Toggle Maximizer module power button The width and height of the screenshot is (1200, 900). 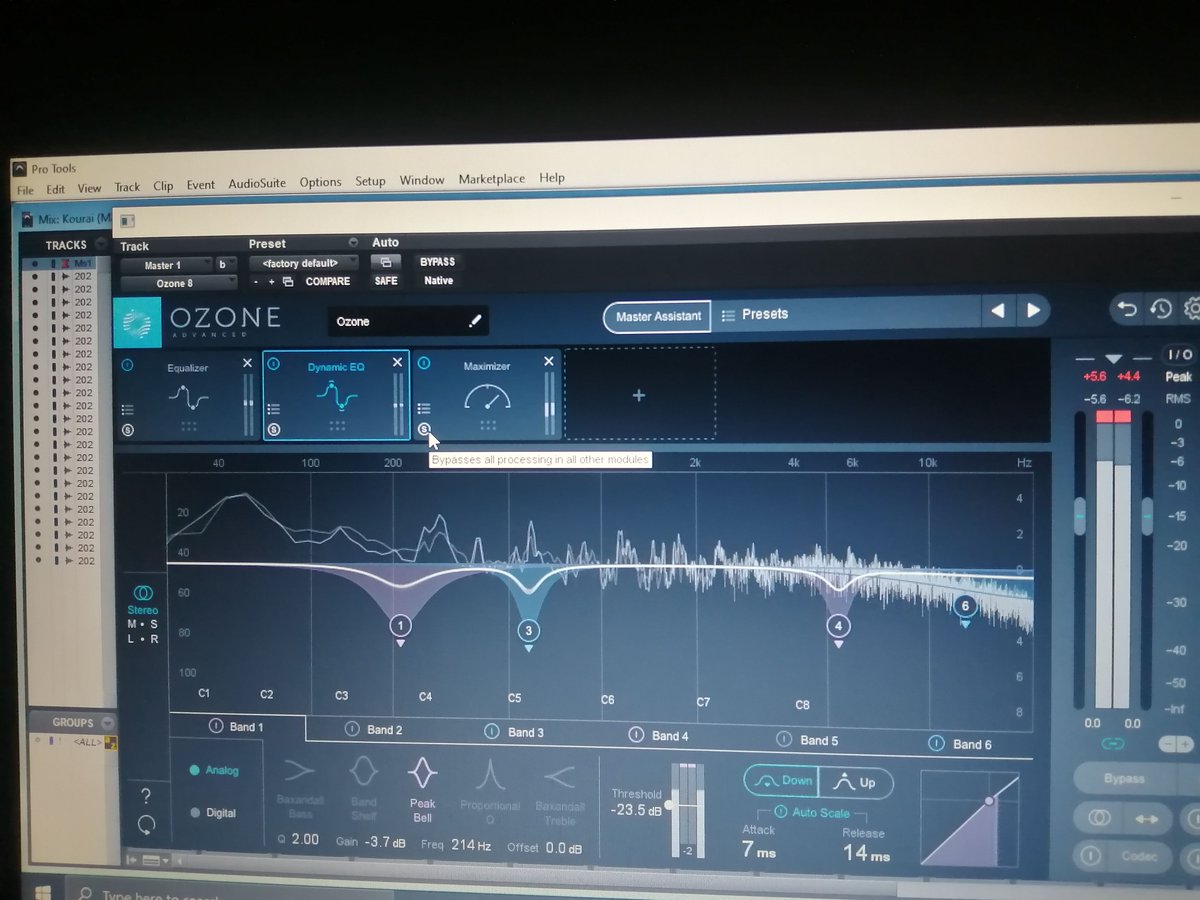[424, 364]
